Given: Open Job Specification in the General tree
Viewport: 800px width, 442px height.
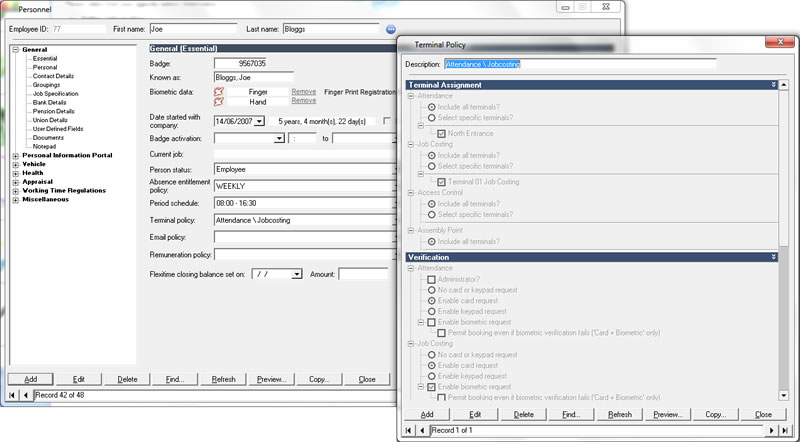Looking at the screenshot, I should click(55, 93).
